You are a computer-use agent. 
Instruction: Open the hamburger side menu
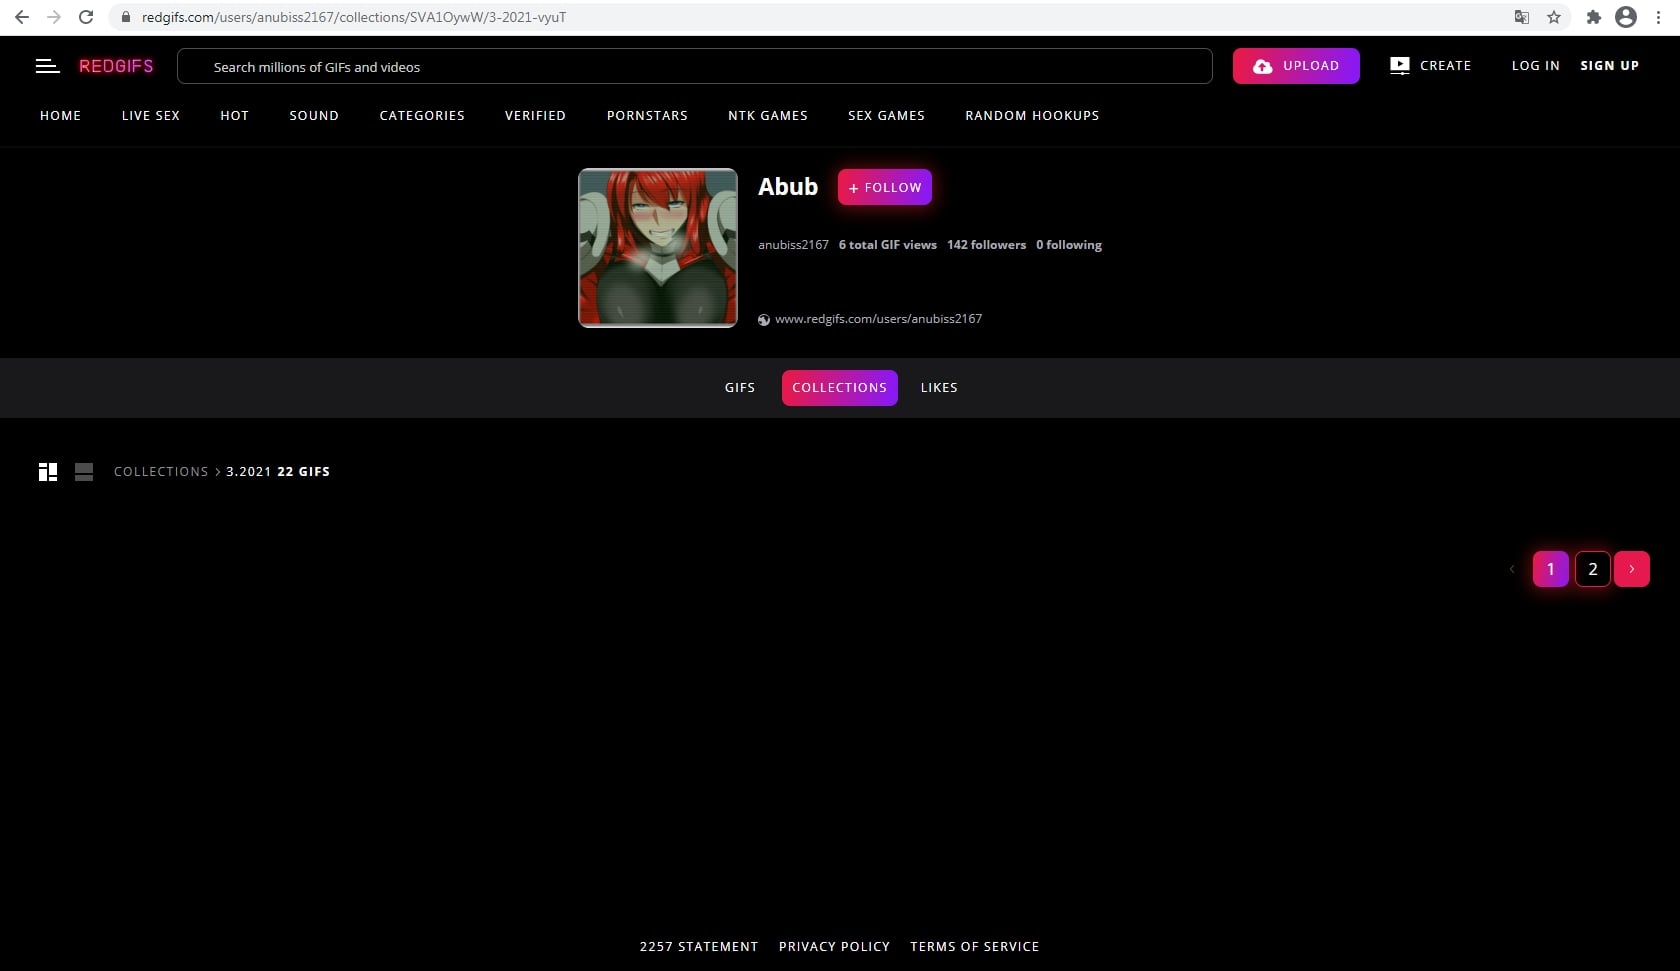tap(47, 66)
